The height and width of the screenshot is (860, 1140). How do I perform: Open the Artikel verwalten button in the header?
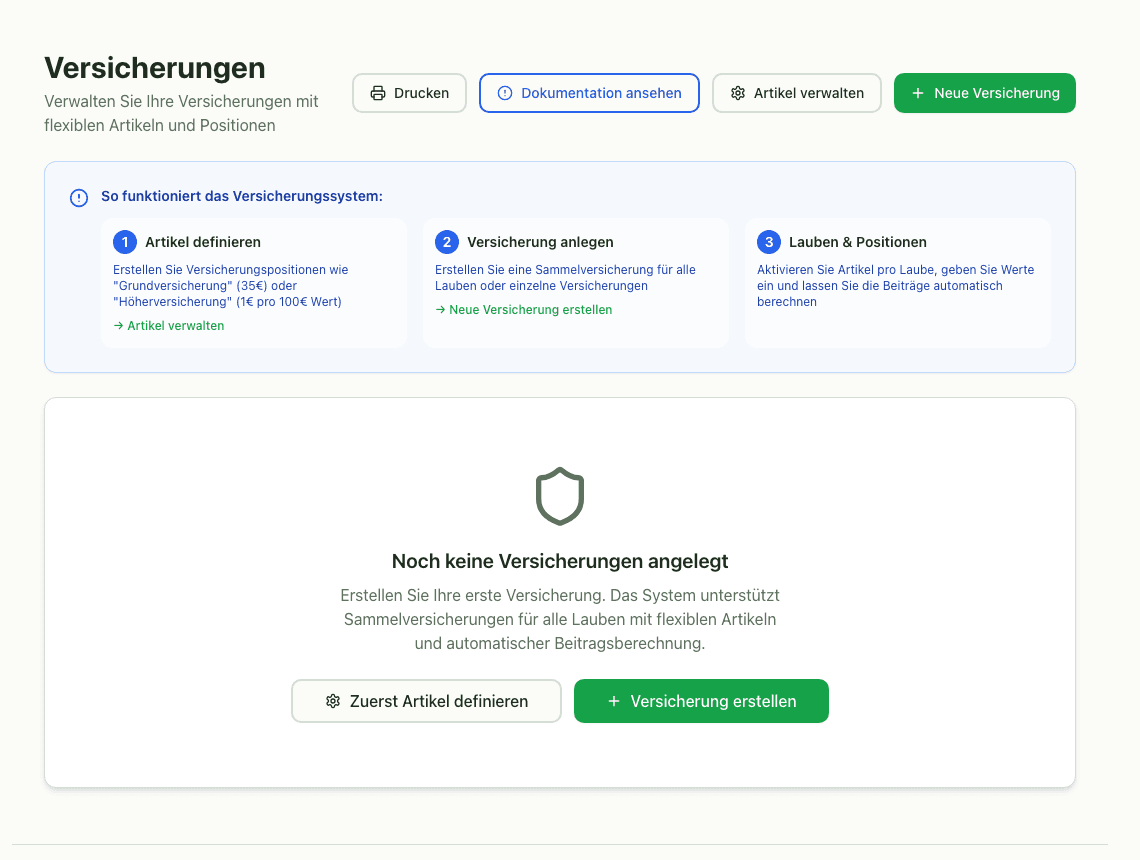point(797,93)
